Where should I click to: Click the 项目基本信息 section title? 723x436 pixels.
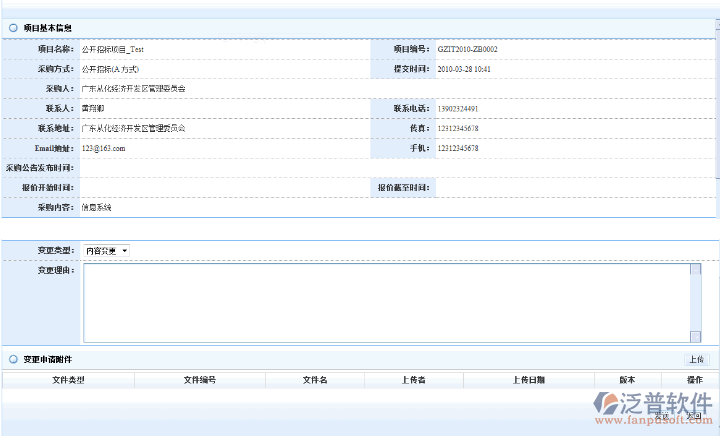pyautogui.click(x=47, y=28)
